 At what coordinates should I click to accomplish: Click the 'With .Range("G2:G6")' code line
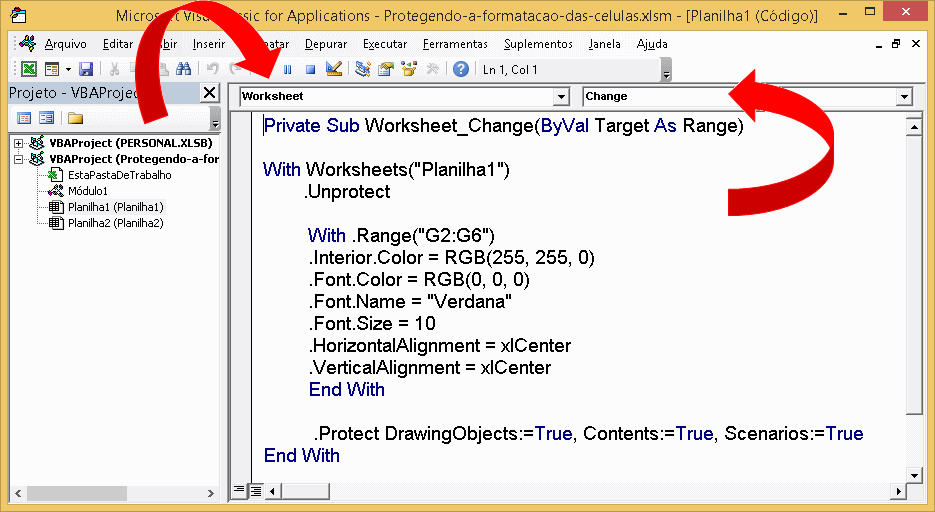point(401,235)
